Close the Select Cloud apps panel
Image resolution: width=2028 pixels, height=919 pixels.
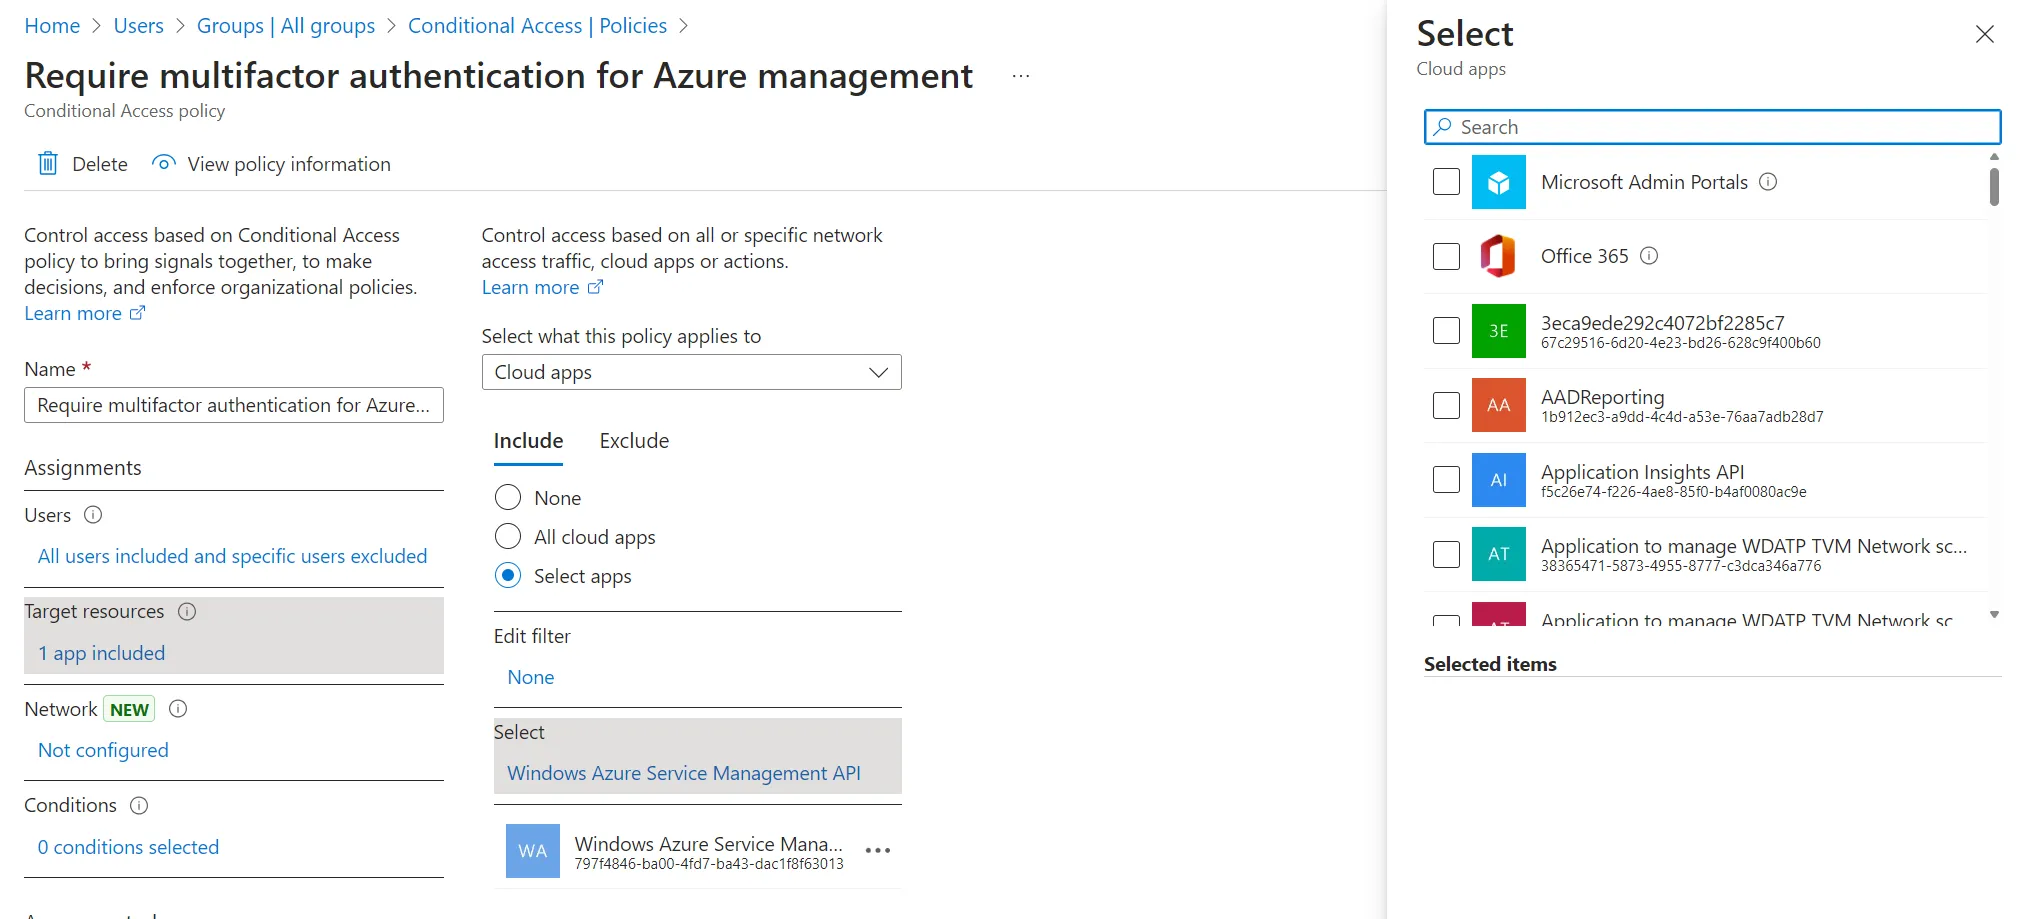point(1985,35)
